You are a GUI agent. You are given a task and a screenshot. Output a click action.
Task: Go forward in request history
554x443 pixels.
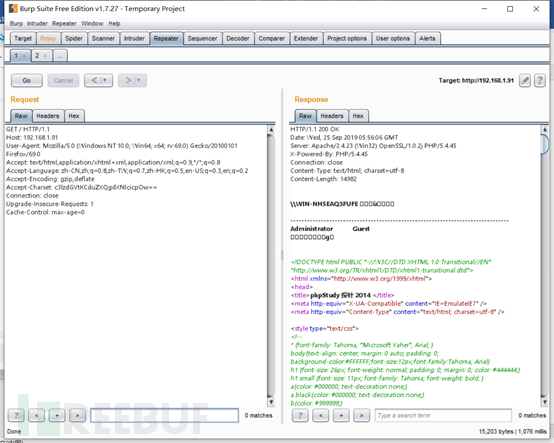click(x=128, y=81)
